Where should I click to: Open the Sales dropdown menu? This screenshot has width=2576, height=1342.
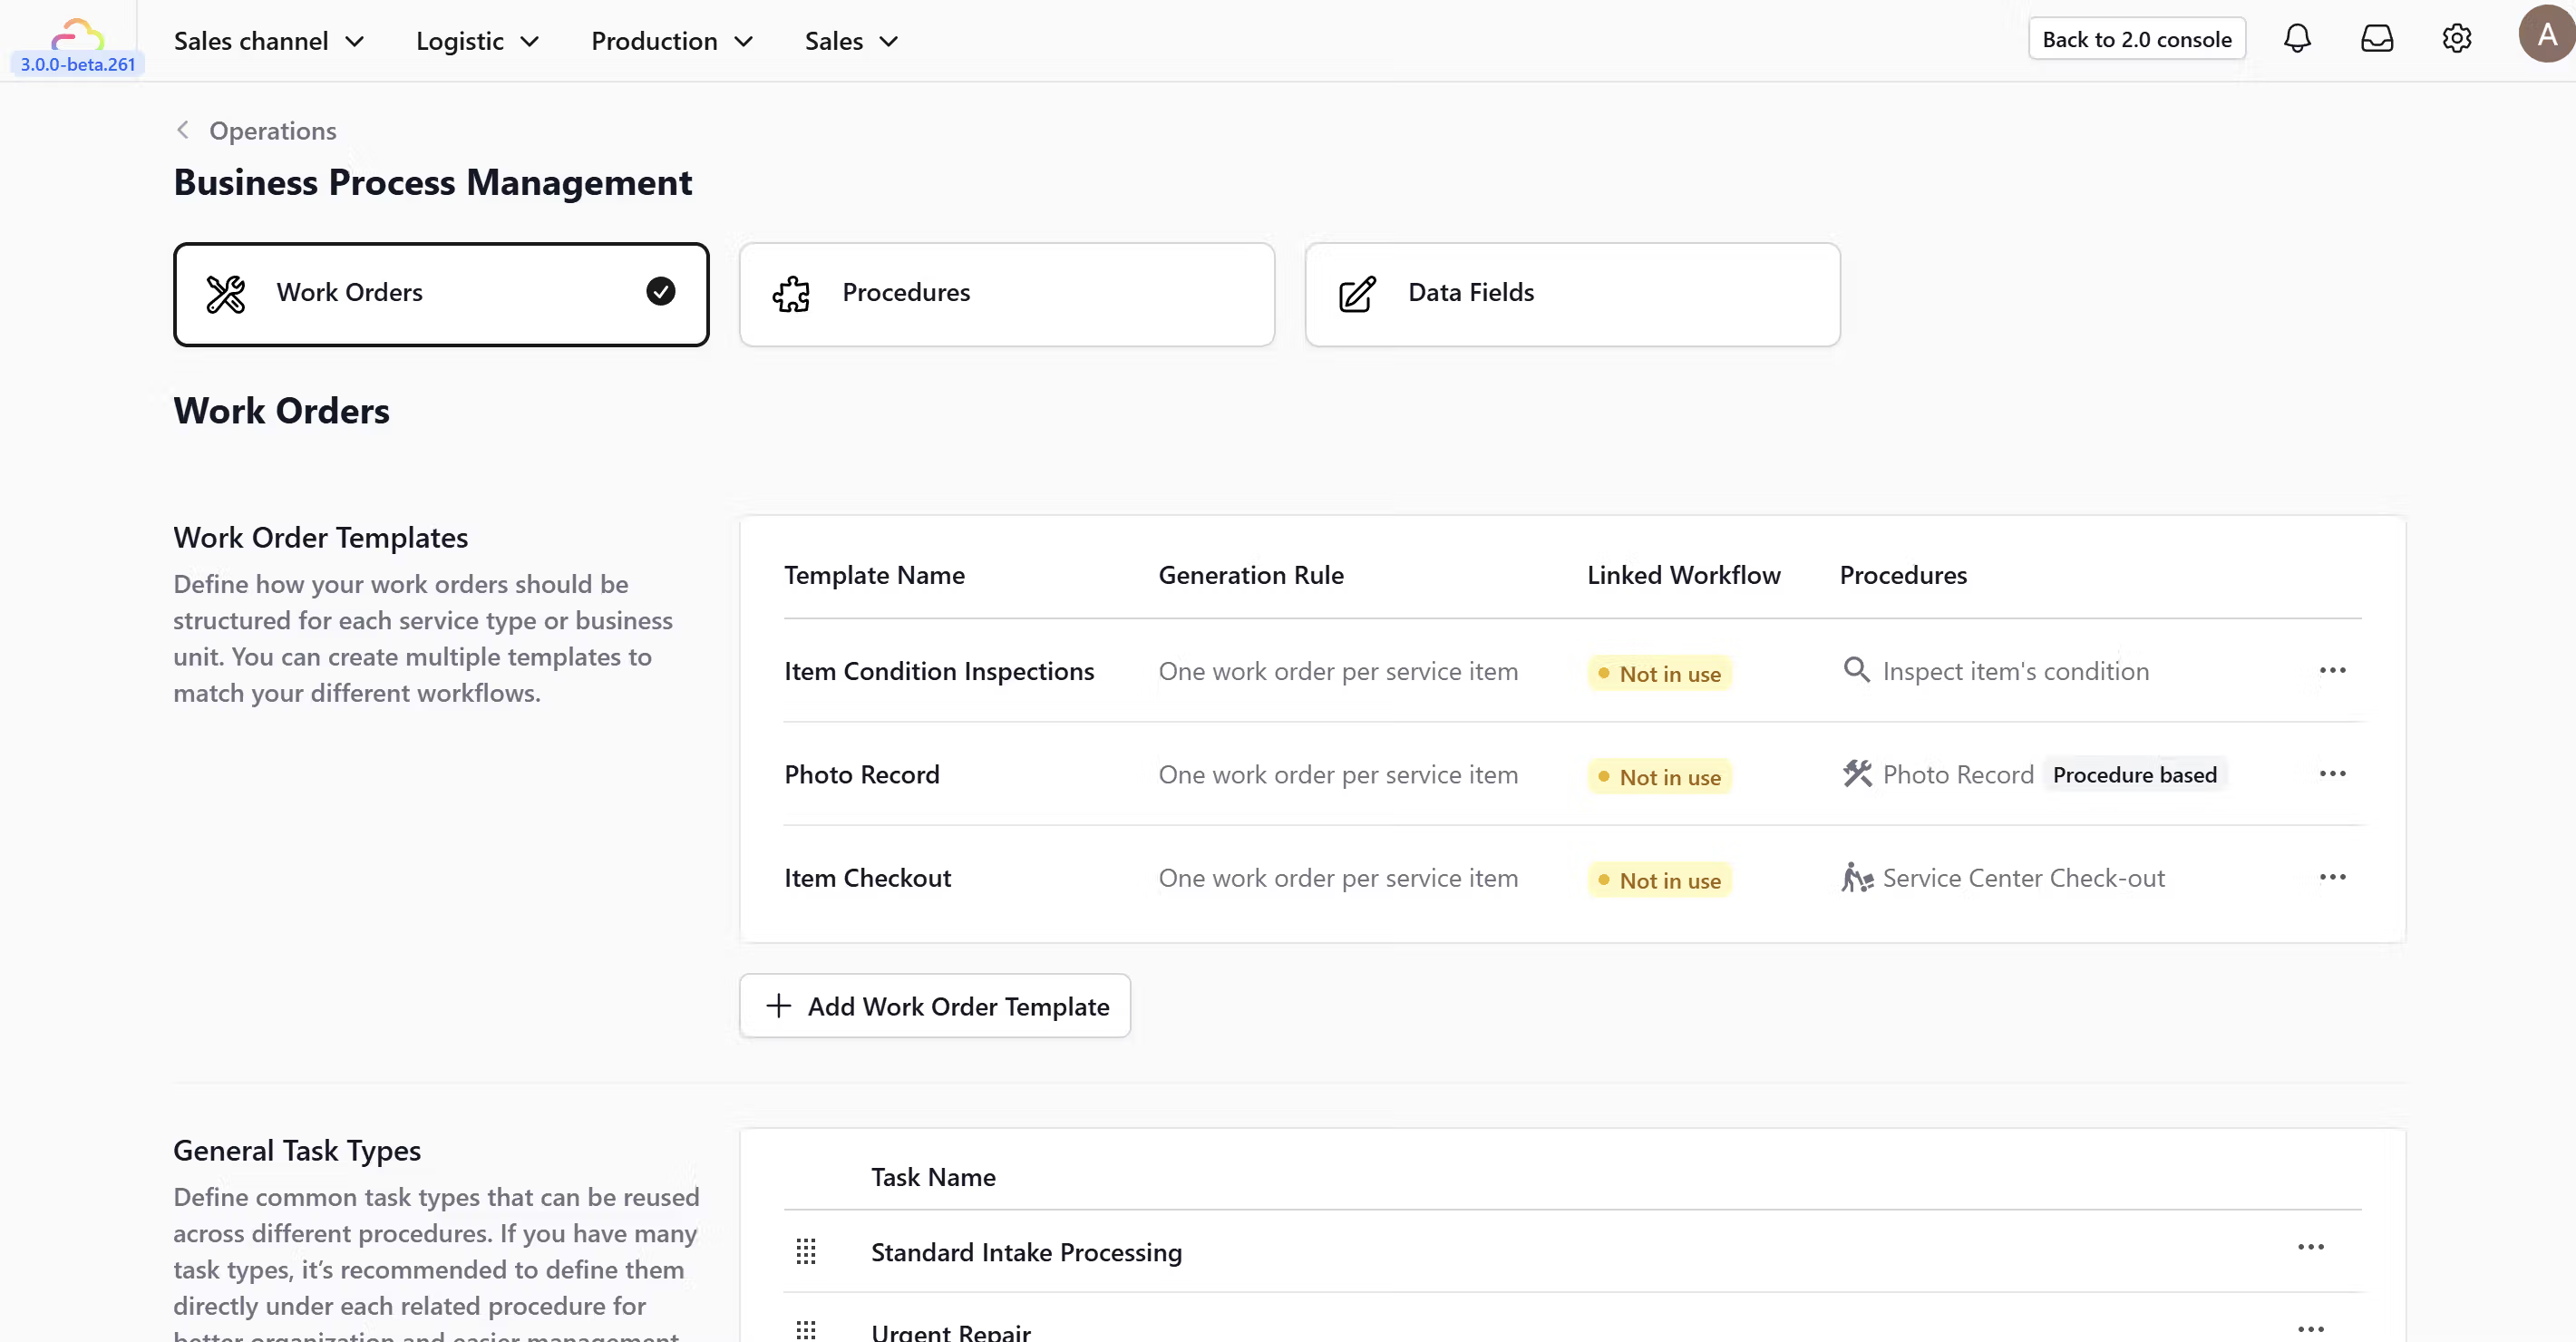point(851,41)
